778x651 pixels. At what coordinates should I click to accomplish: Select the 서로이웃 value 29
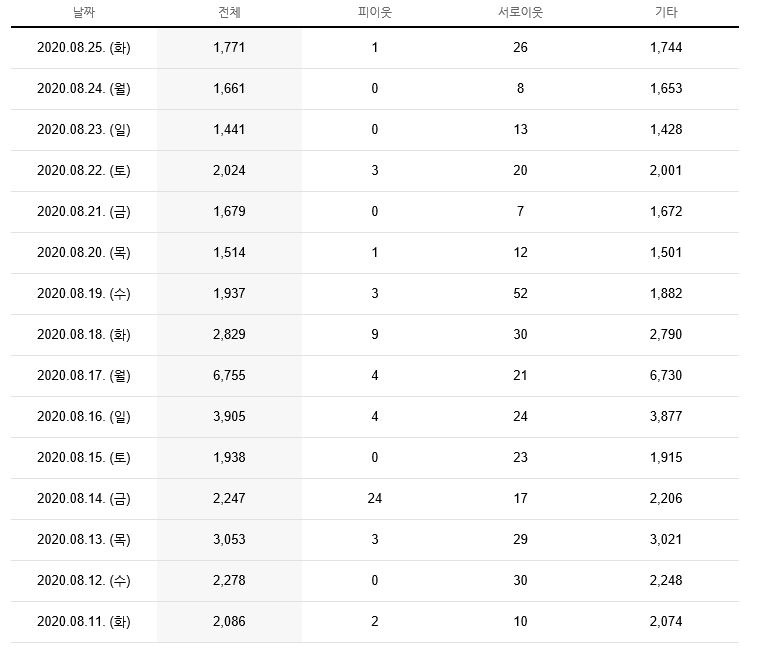[x=520, y=540]
